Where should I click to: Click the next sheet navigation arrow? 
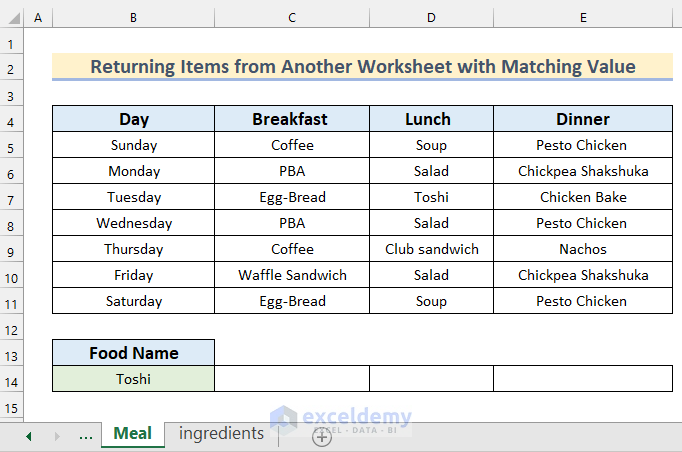(x=57, y=436)
